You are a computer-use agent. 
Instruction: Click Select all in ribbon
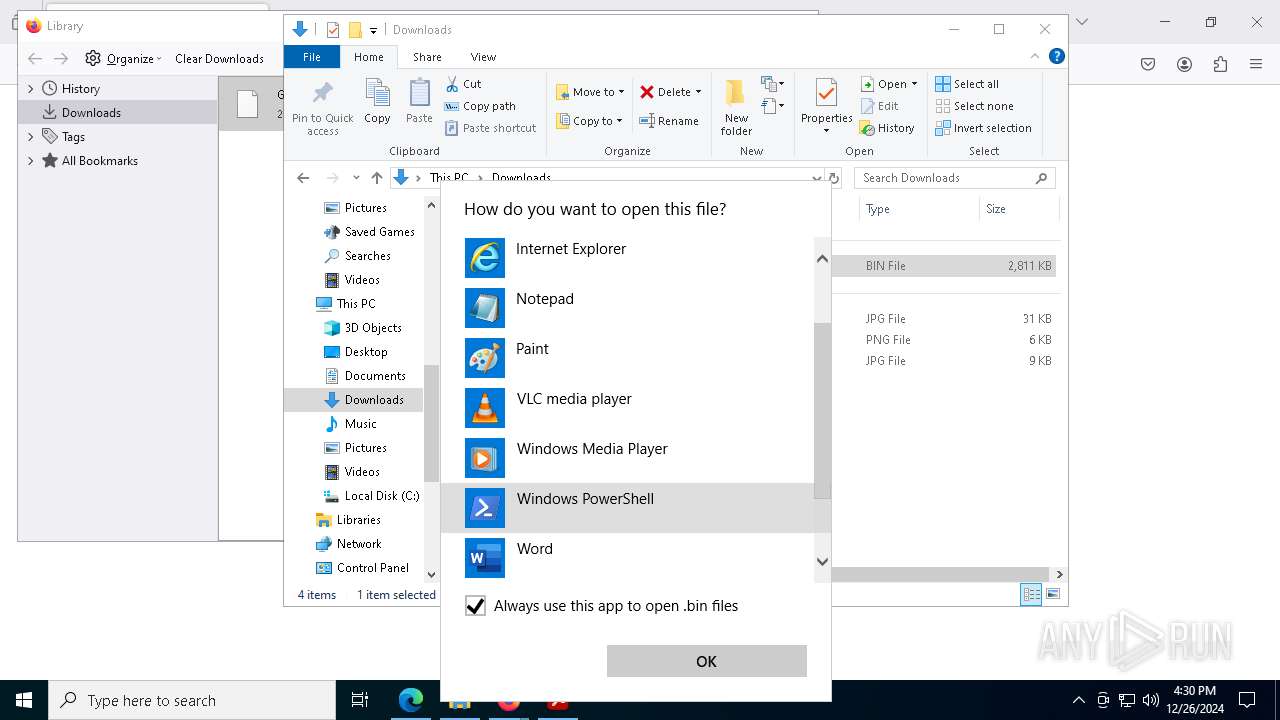pyautogui.click(x=967, y=84)
